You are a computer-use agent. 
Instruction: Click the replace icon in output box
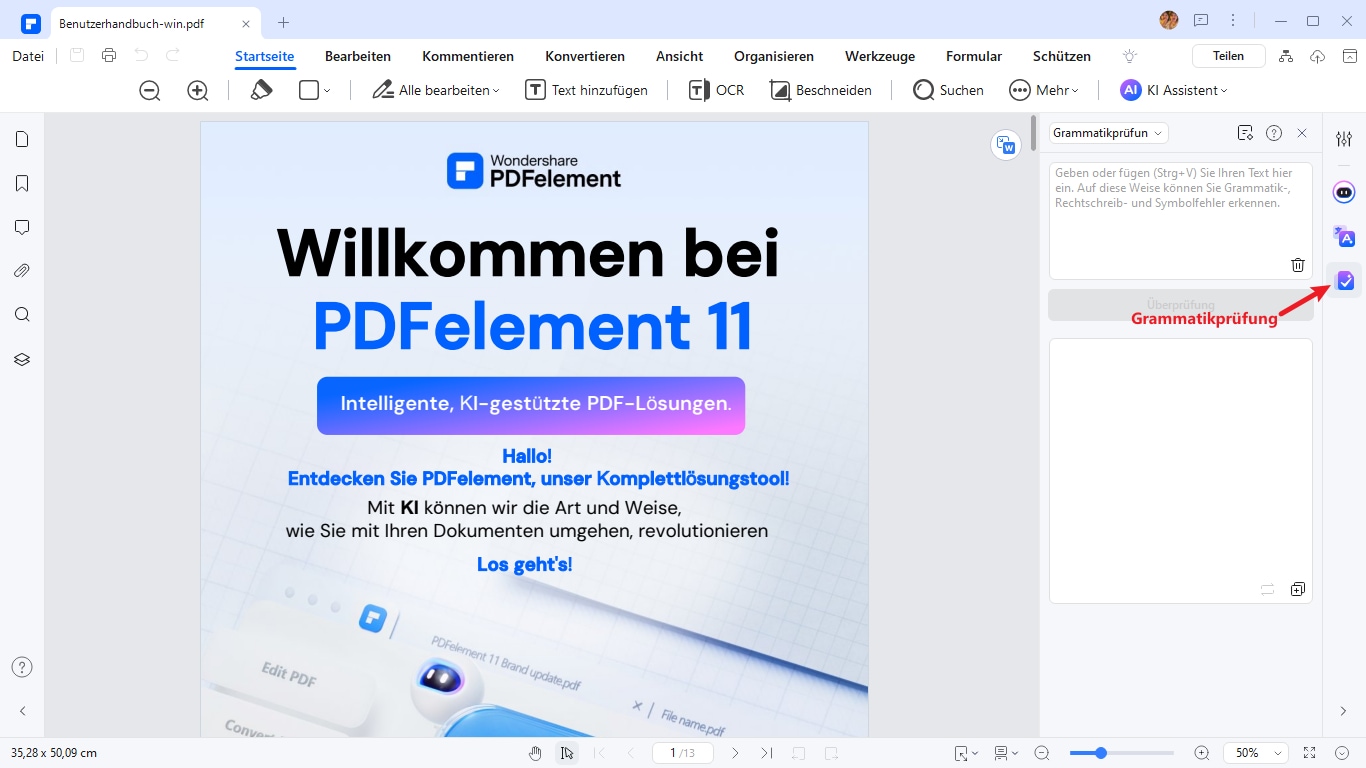1268,589
